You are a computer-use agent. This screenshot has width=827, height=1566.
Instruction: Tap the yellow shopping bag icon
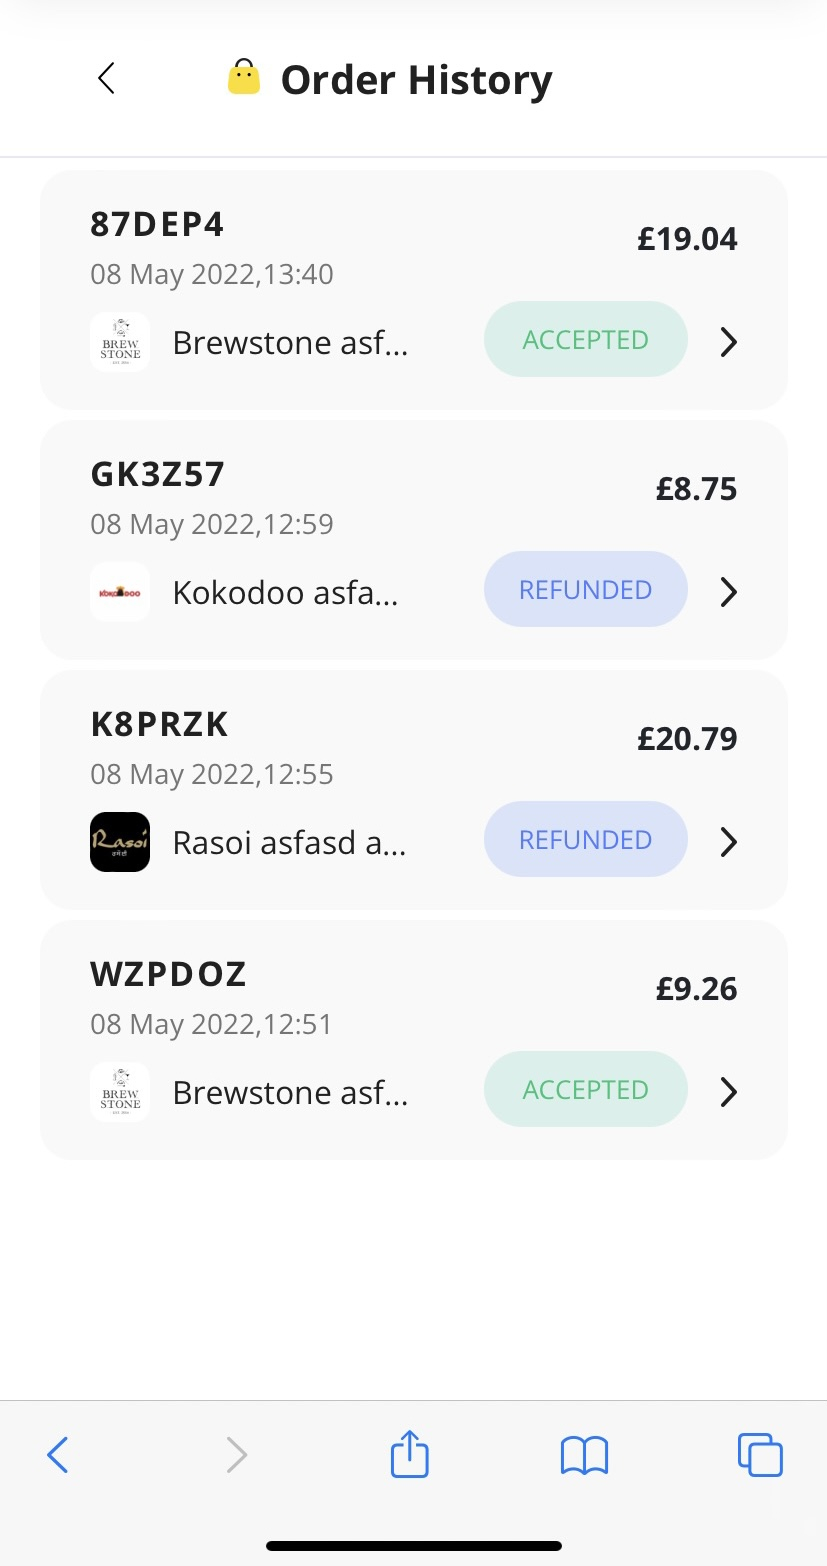[x=244, y=77]
